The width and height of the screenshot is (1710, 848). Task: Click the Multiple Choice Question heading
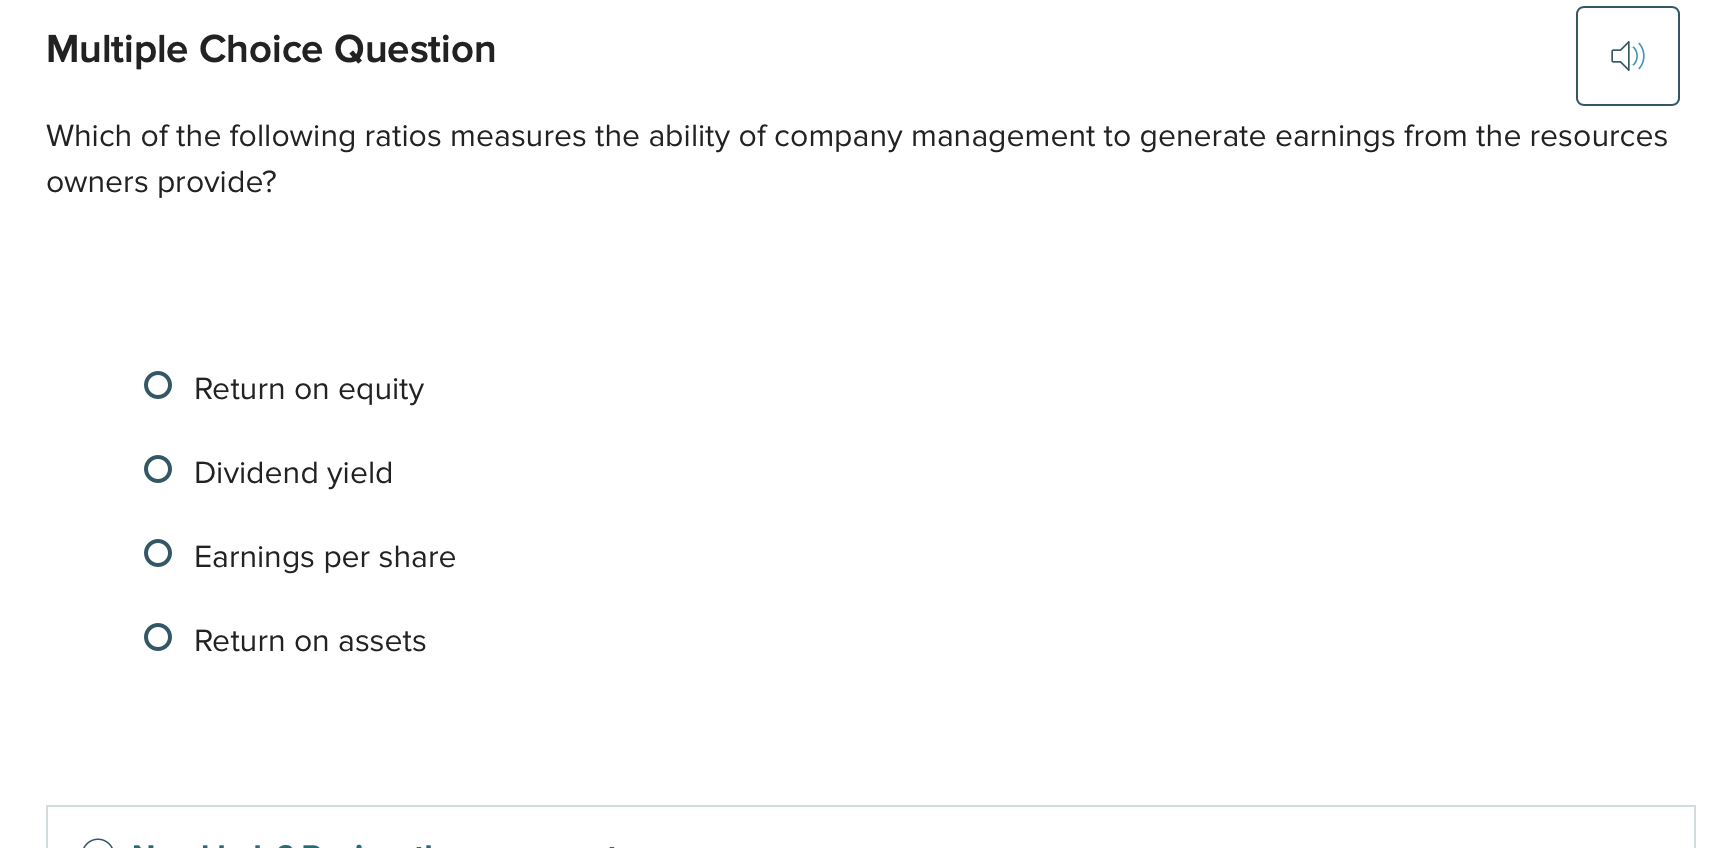click(271, 50)
